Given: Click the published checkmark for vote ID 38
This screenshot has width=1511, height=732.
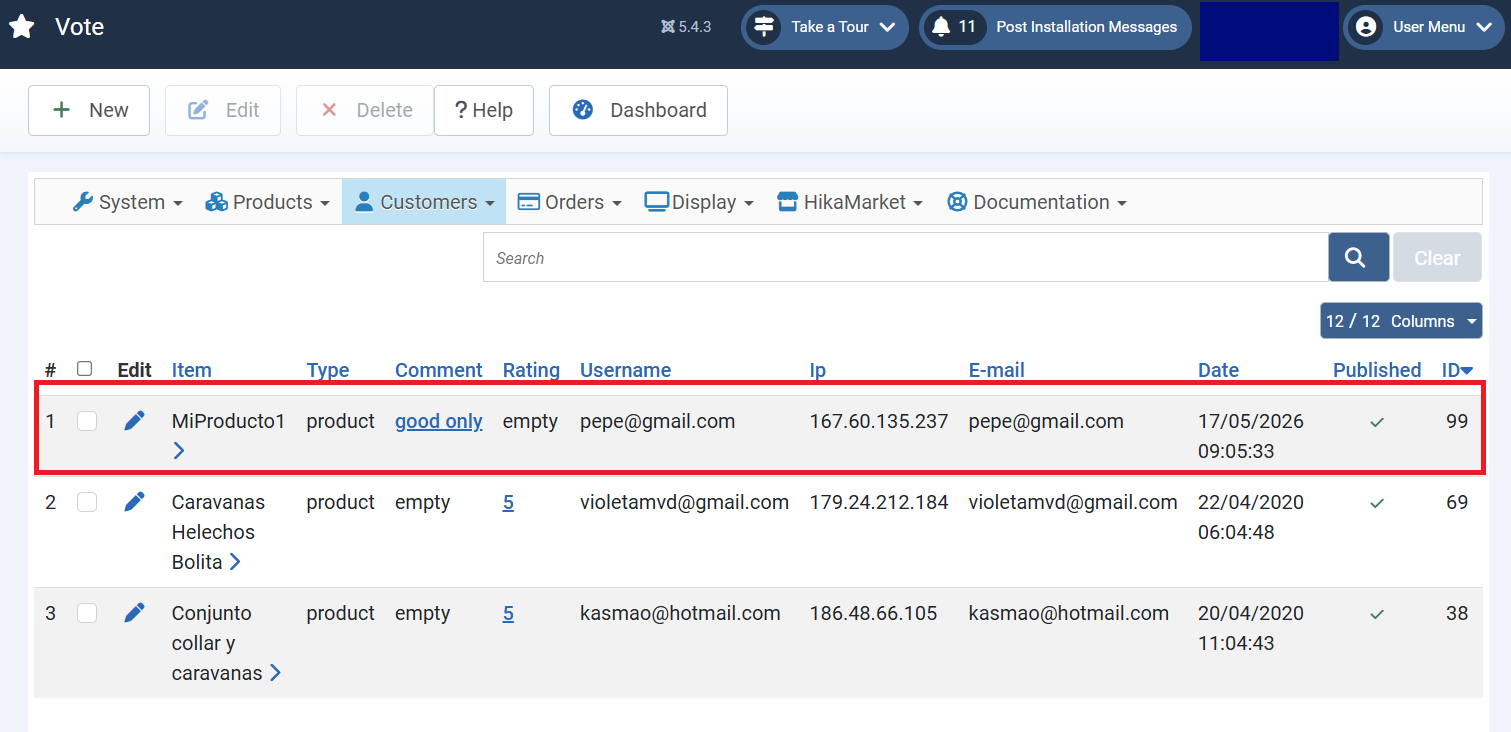Looking at the screenshot, I should [x=1377, y=614].
